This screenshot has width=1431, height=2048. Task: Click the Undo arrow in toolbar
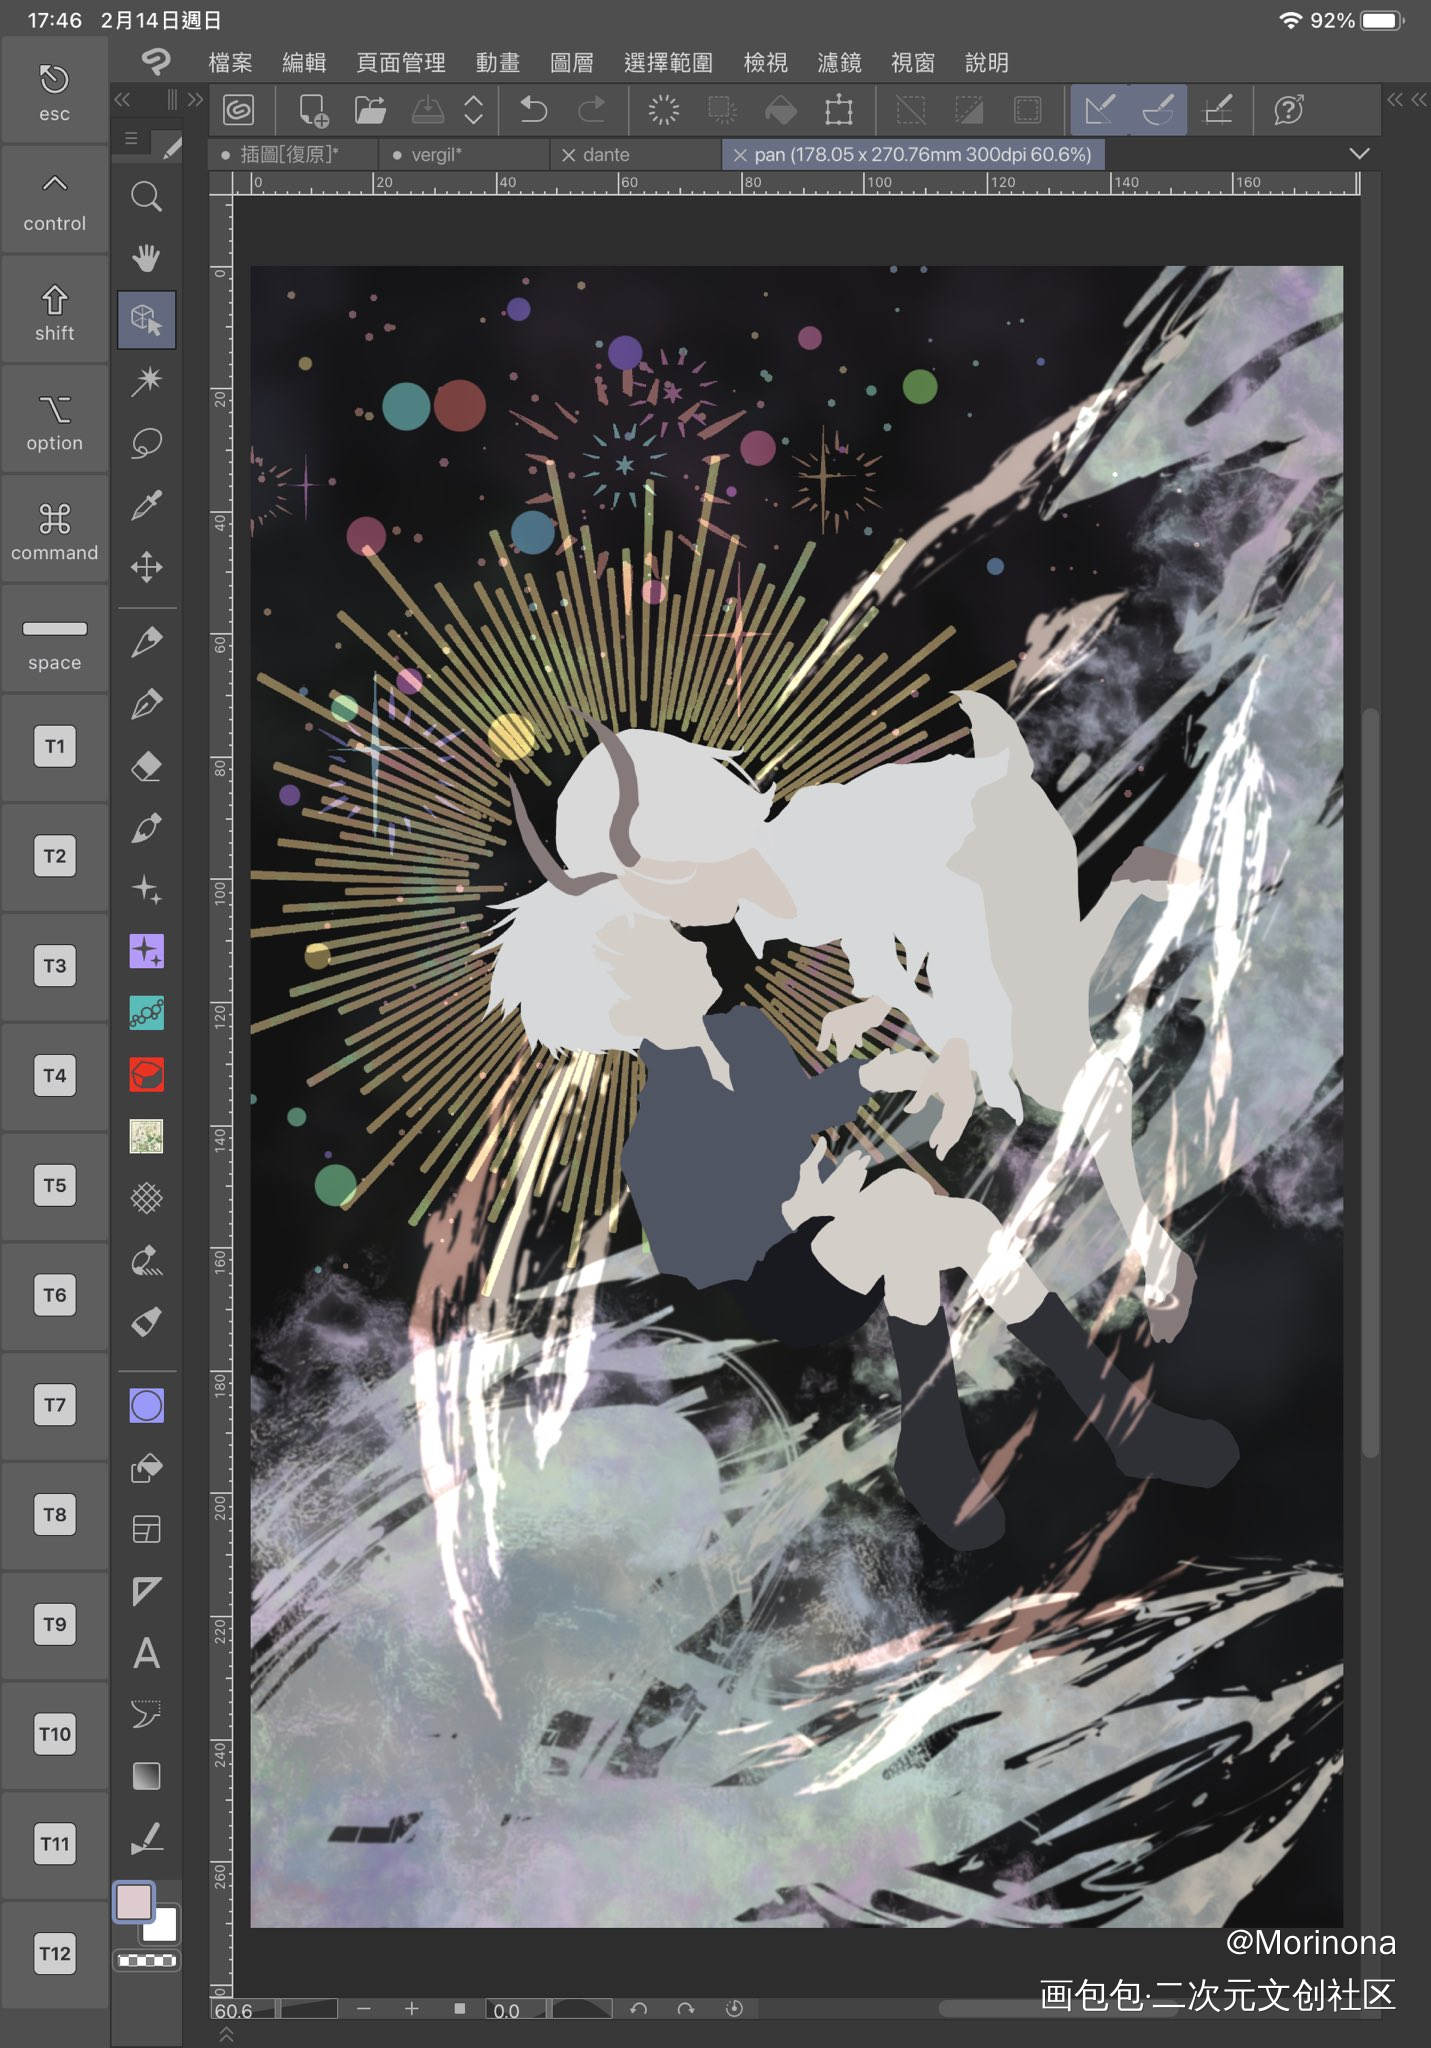(x=534, y=109)
